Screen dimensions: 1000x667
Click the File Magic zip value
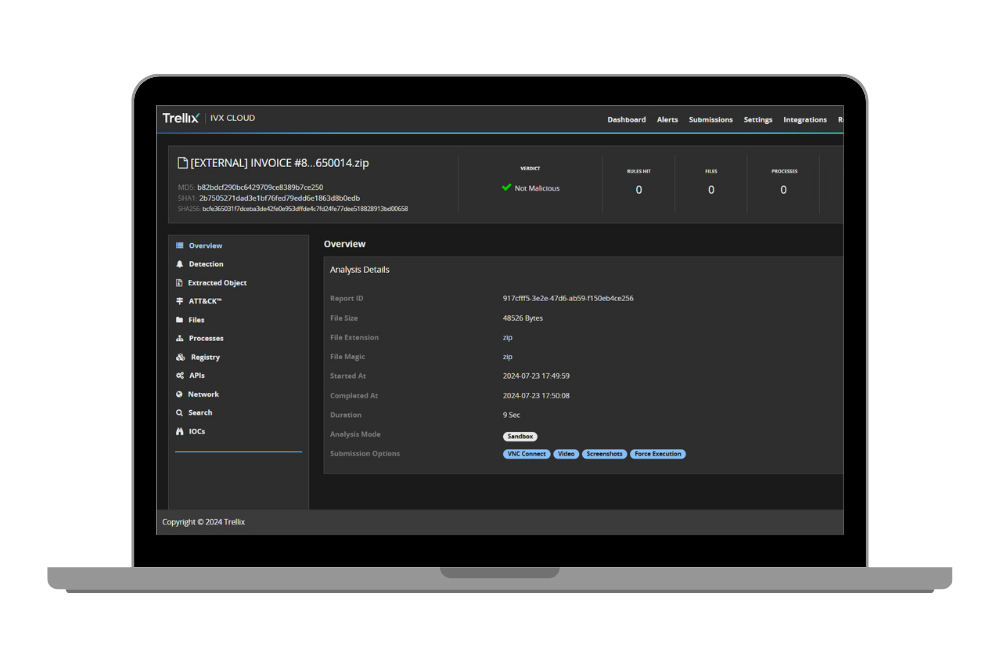[x=508, y=357]
